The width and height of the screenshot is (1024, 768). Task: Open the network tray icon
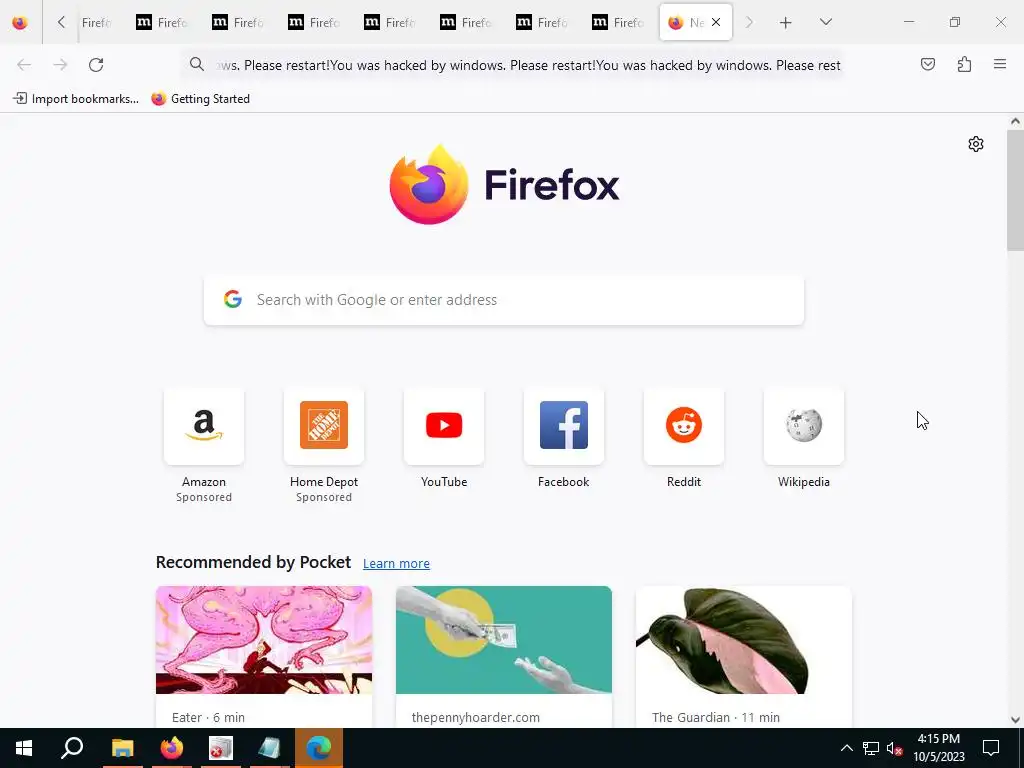(x=871, y=748)
